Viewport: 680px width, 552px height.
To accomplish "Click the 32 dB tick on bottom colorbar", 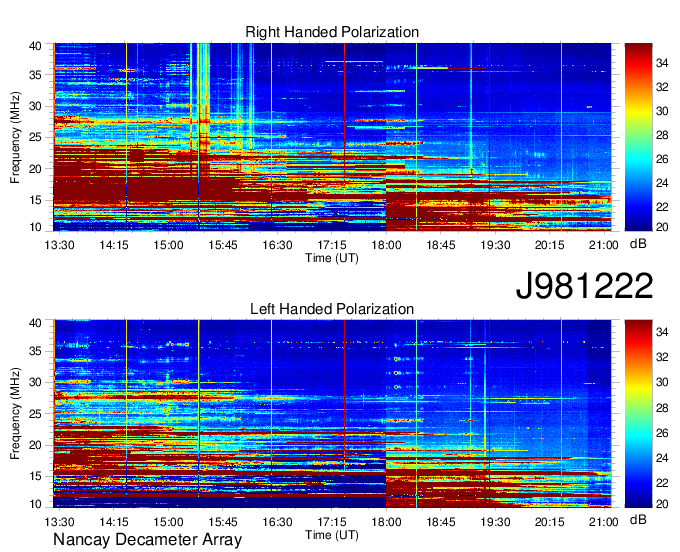I will tap(662, 357).
